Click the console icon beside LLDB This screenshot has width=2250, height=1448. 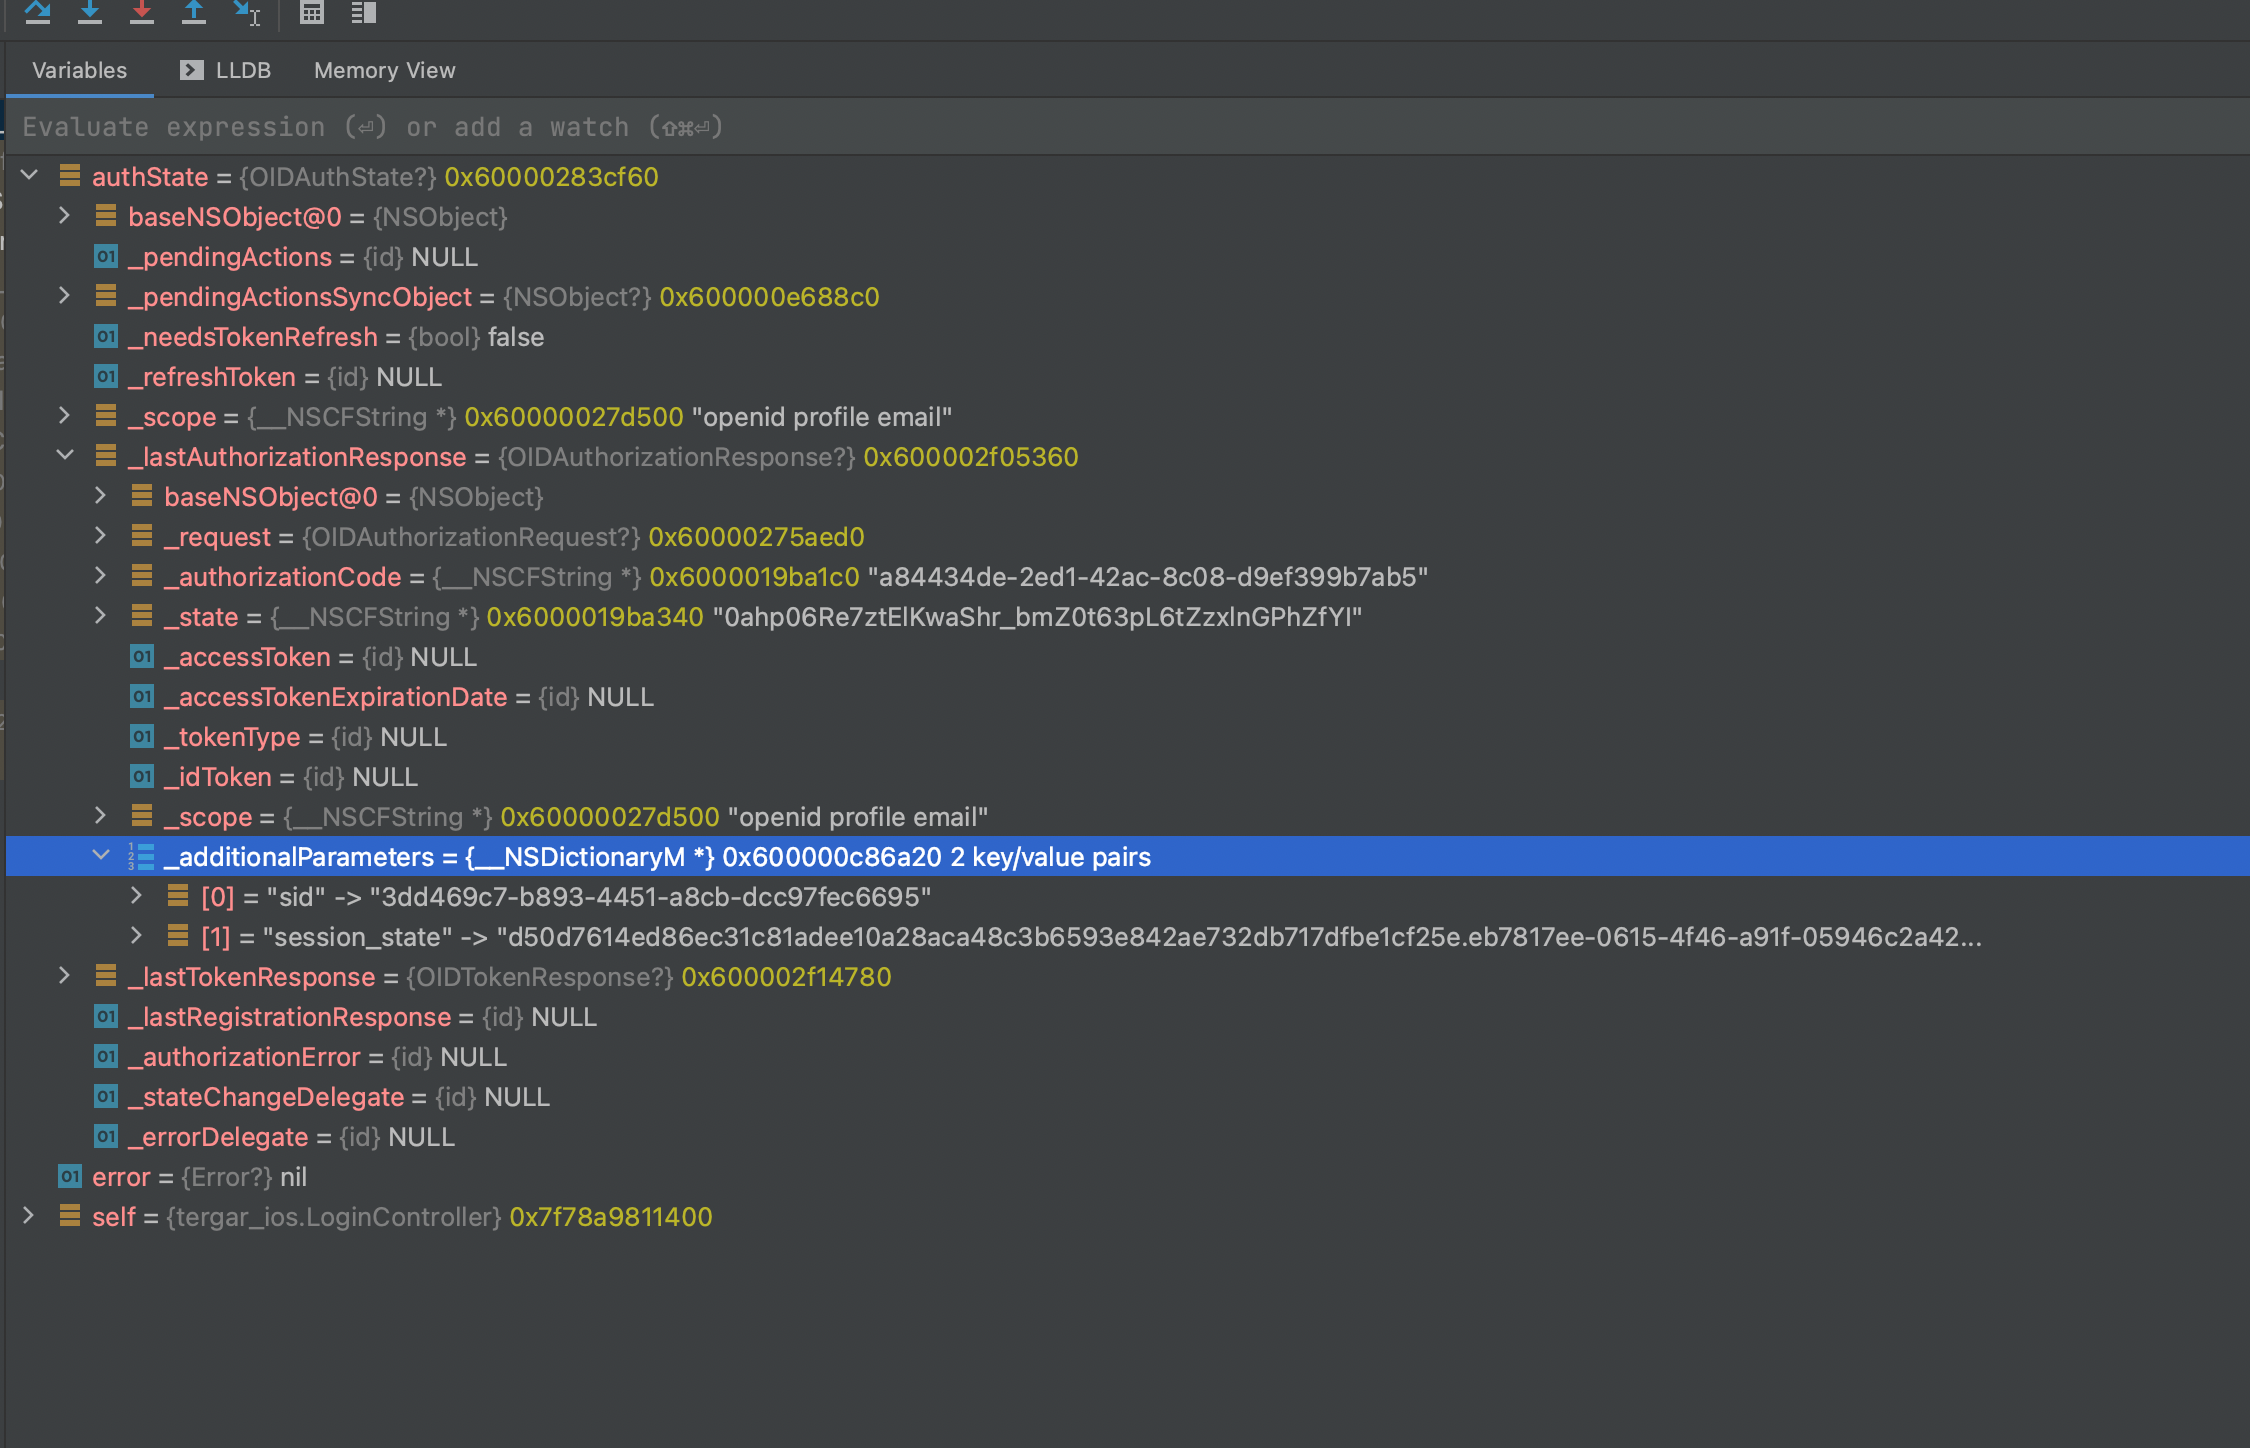(x=191, y=70)
